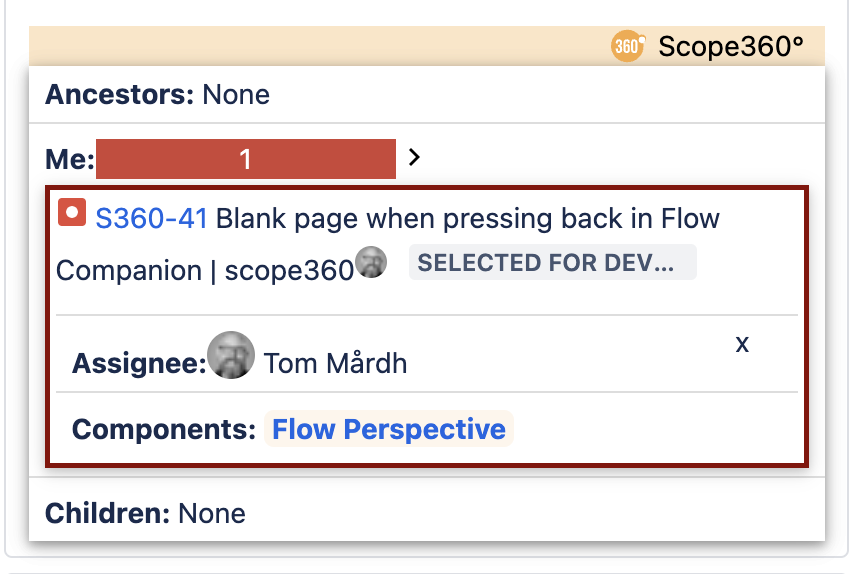
Task: Click the Ancestors label
Action: (x=120, y=95)
